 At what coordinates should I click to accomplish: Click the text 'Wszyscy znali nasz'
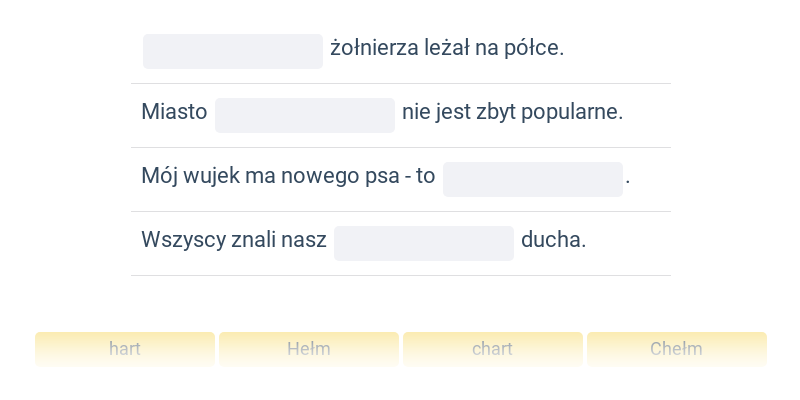(x=234, y=240)
